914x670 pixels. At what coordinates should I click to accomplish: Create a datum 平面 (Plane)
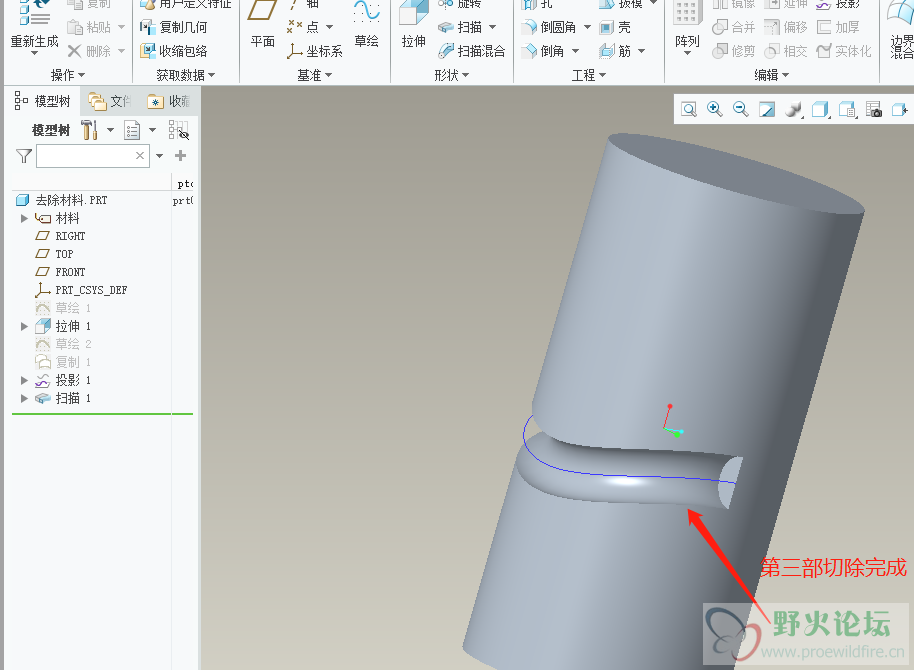[262, 23]
